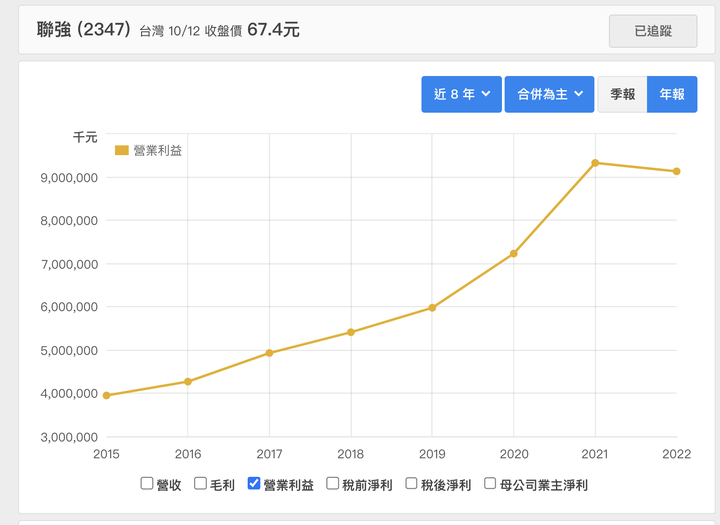
Task: Check the 母公司業主淨利 checkbox
Action: click(x=490, y=483)
